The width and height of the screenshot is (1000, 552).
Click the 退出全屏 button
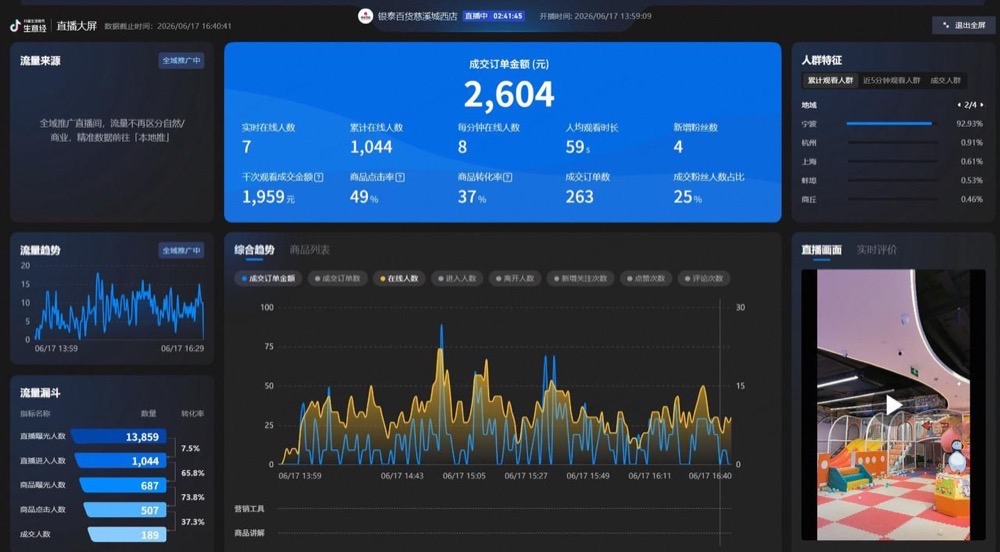[964, 25]
